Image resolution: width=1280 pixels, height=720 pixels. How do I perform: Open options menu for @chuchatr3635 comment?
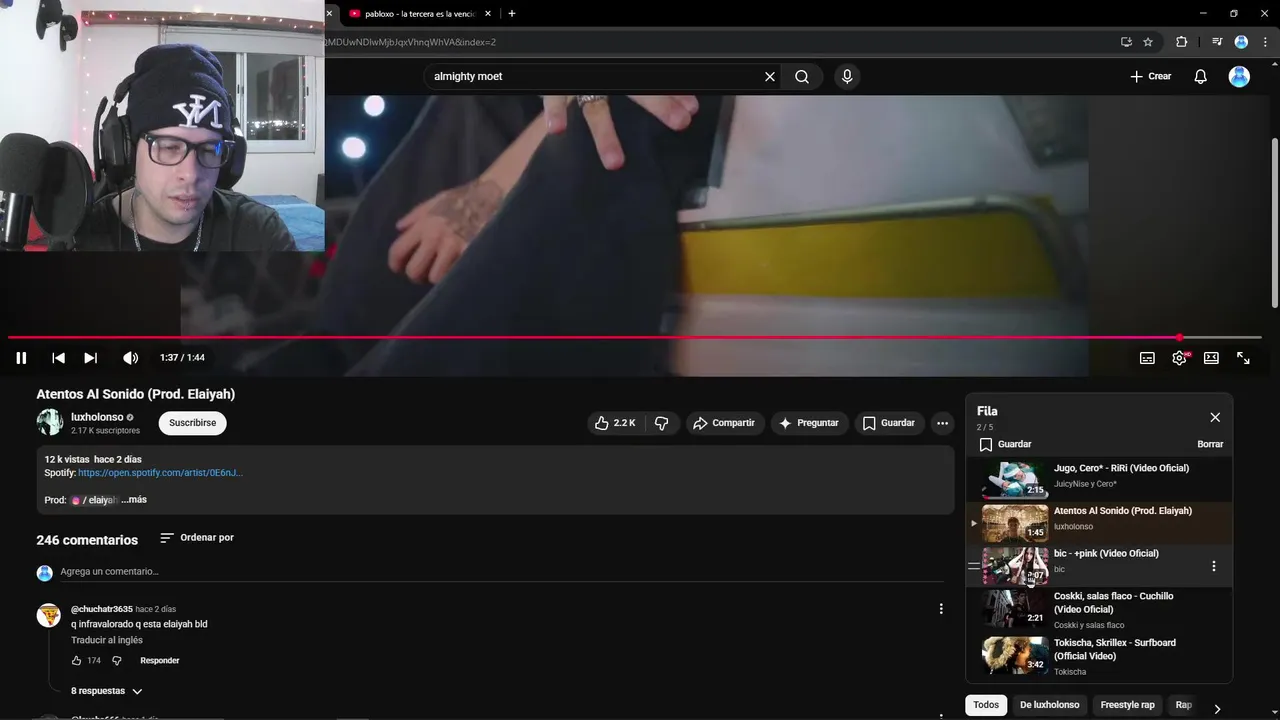tap(941, 609)
